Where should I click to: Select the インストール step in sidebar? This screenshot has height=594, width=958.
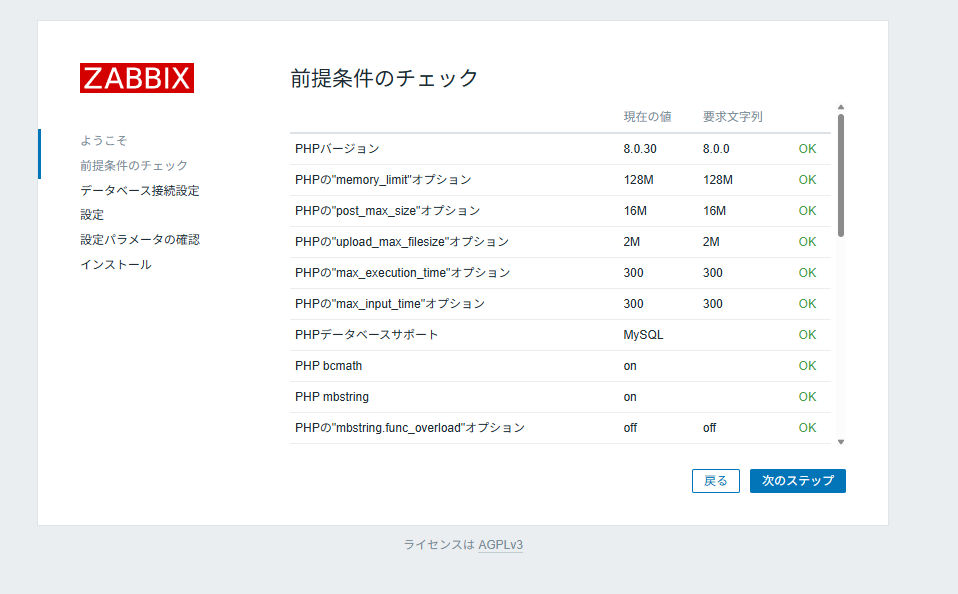click(x=116, y=264)
